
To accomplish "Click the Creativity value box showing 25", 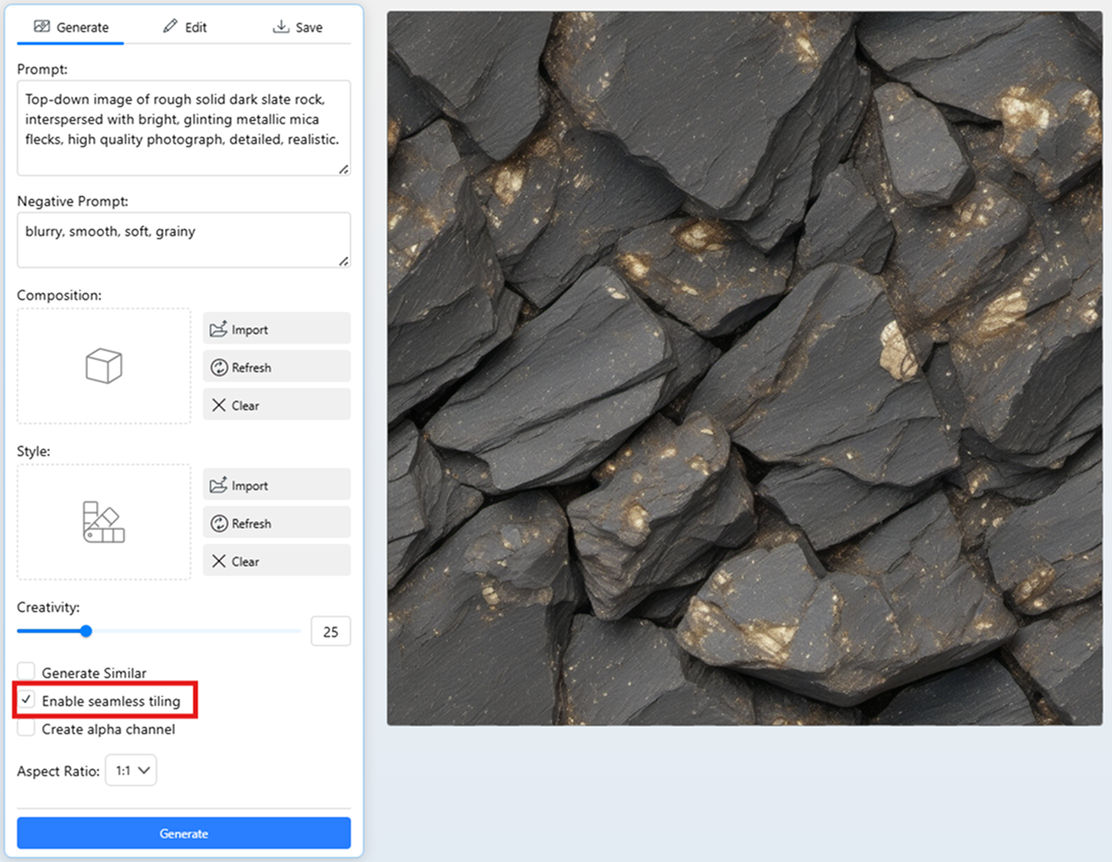I will tap(330, 632).
